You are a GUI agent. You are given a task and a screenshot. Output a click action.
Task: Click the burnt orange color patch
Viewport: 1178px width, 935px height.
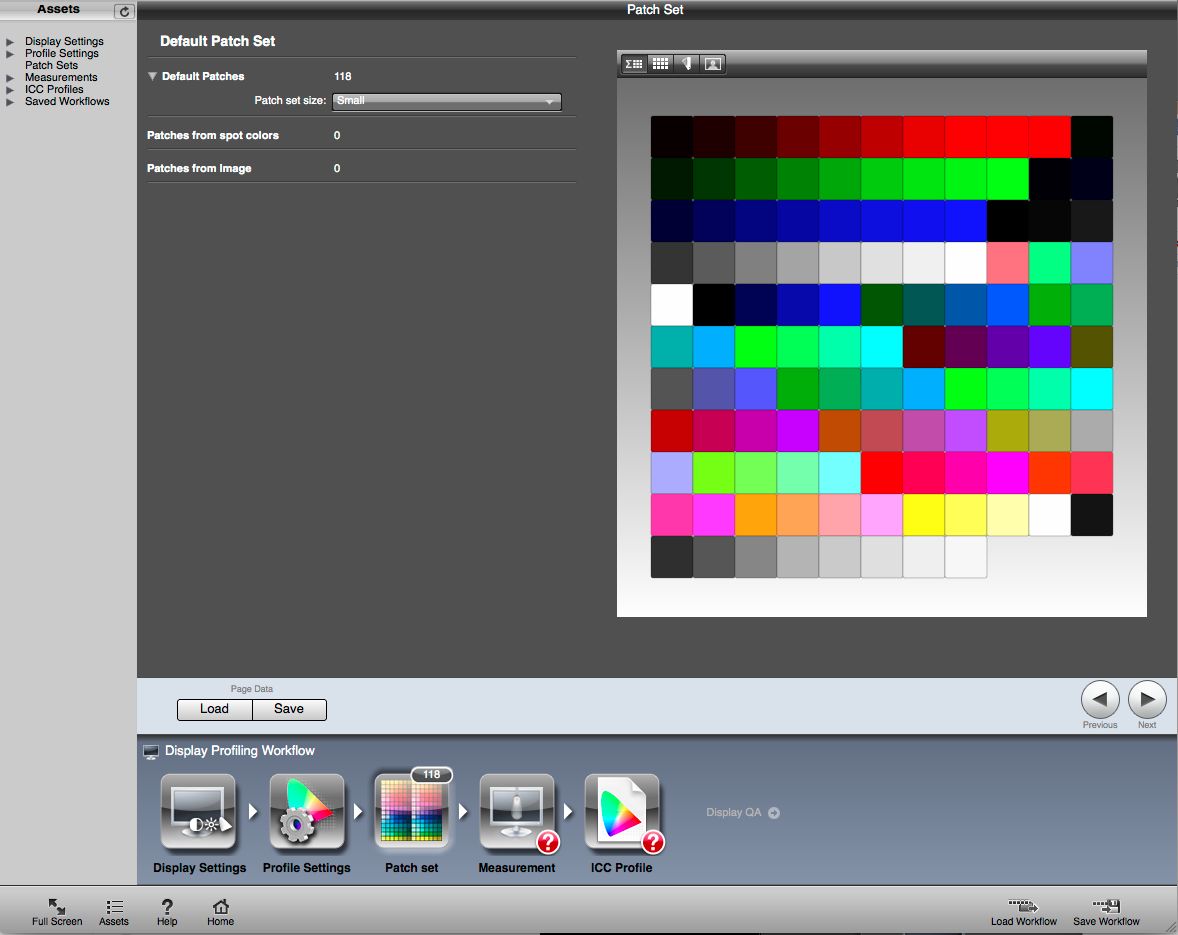click(839, 431)
